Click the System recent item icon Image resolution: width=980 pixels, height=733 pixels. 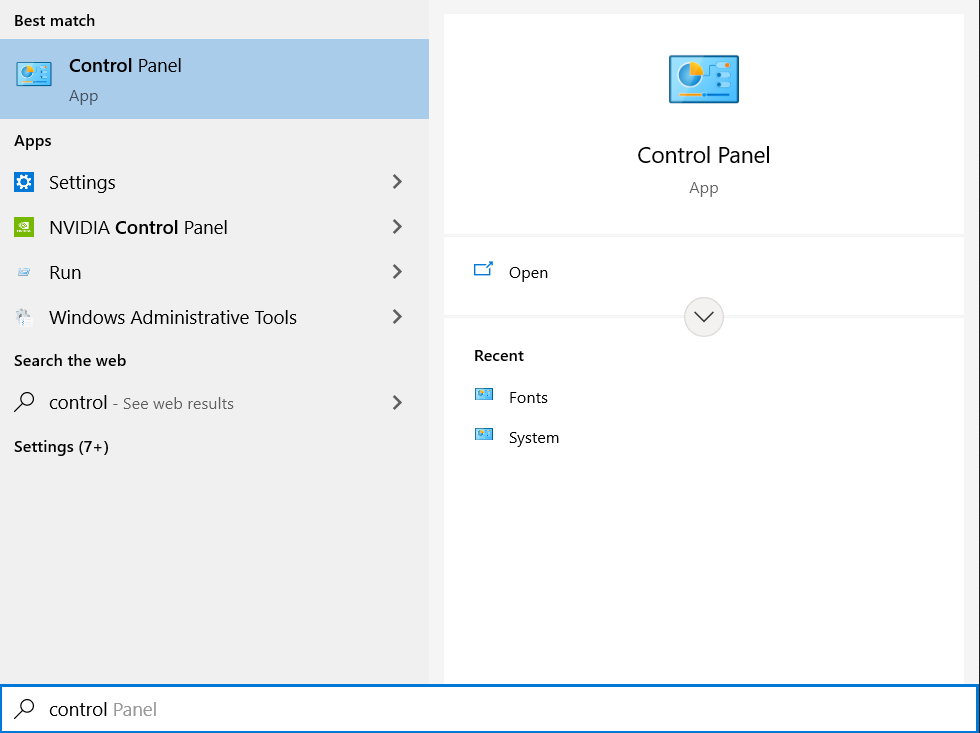(484, 434)
